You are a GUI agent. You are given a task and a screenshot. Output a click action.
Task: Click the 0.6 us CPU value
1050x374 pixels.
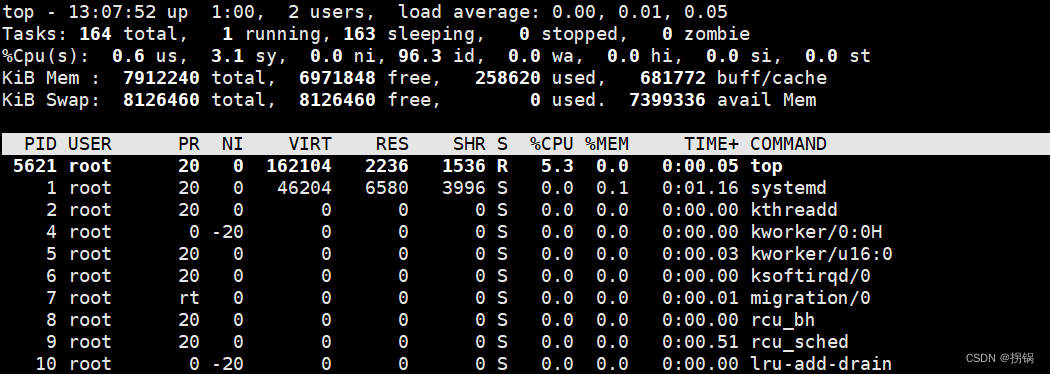tap(129, 56)
